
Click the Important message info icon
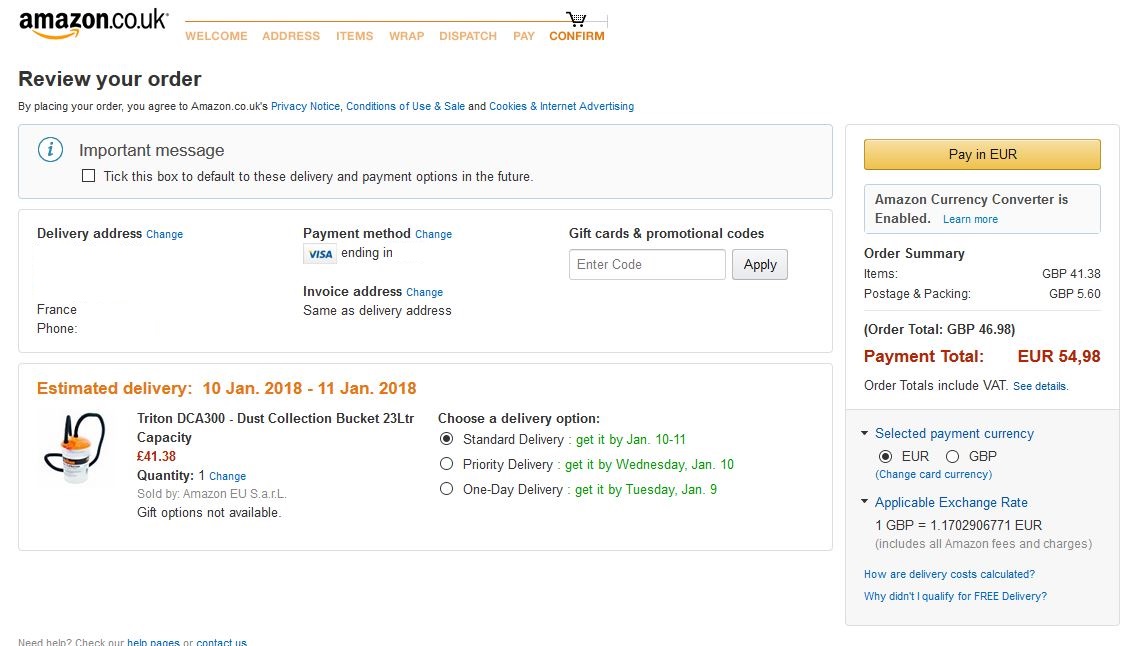(50, 150)
